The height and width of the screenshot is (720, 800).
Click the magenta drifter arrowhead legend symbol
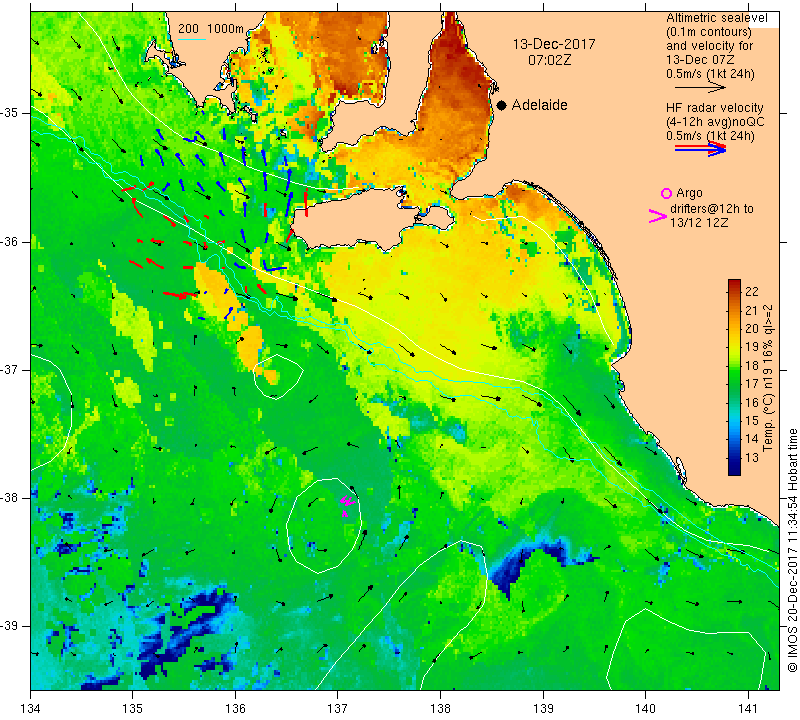tap(658, 216)
